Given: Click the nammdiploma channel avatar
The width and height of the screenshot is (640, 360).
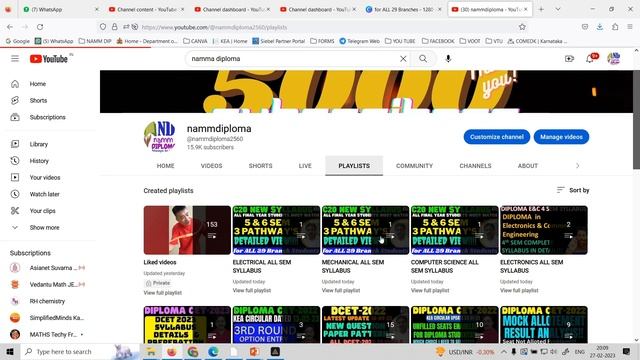Looking at the screenshot, I should click(160, 137).
